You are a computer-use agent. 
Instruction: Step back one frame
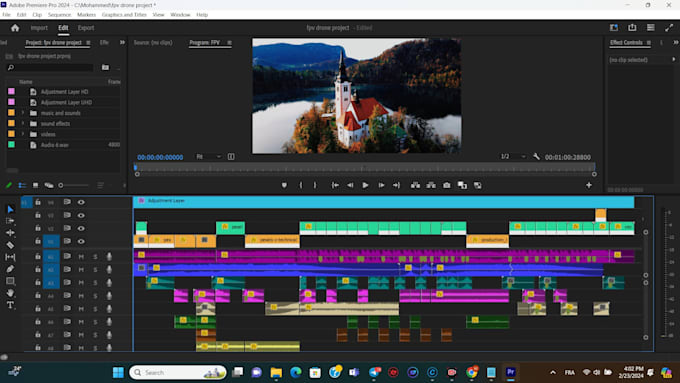[350, 185]
